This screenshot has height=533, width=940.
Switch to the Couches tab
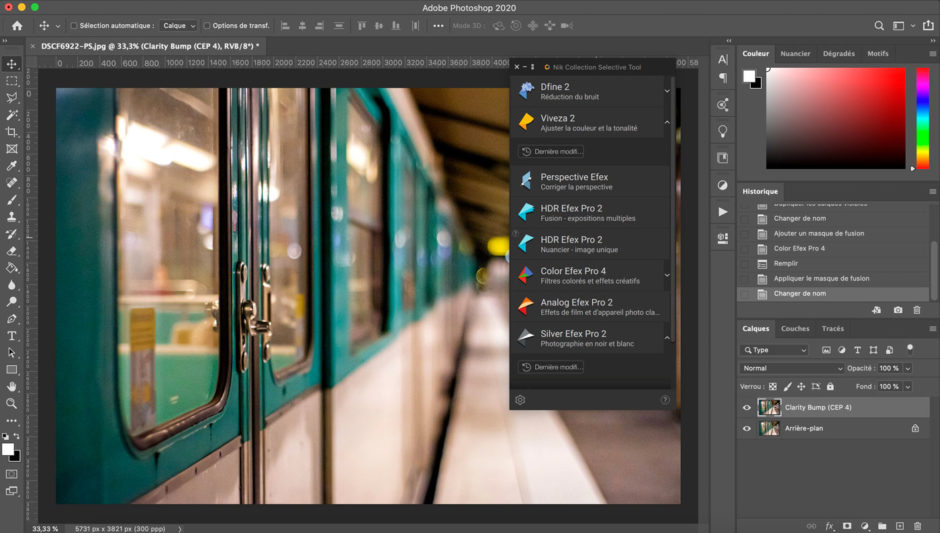[795, 329]
